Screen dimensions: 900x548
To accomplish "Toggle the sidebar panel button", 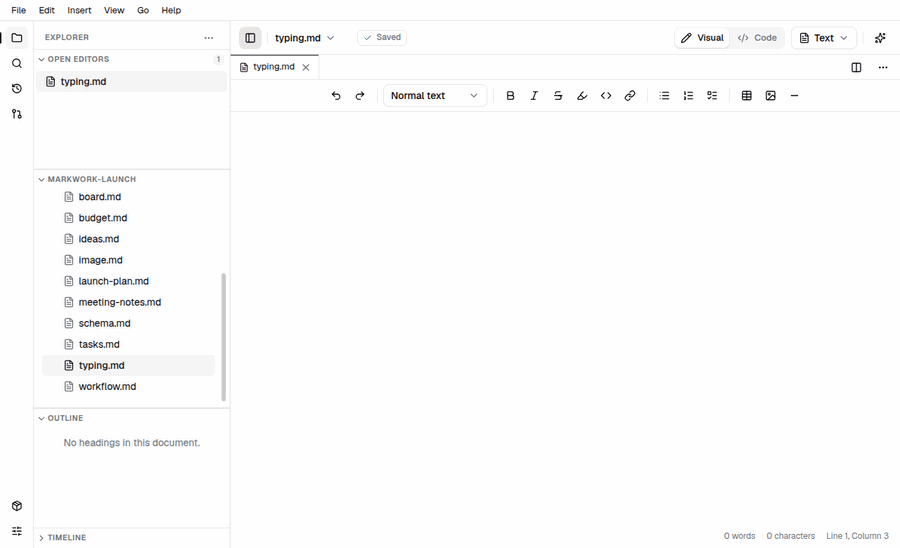I will [x=250, y=38].
